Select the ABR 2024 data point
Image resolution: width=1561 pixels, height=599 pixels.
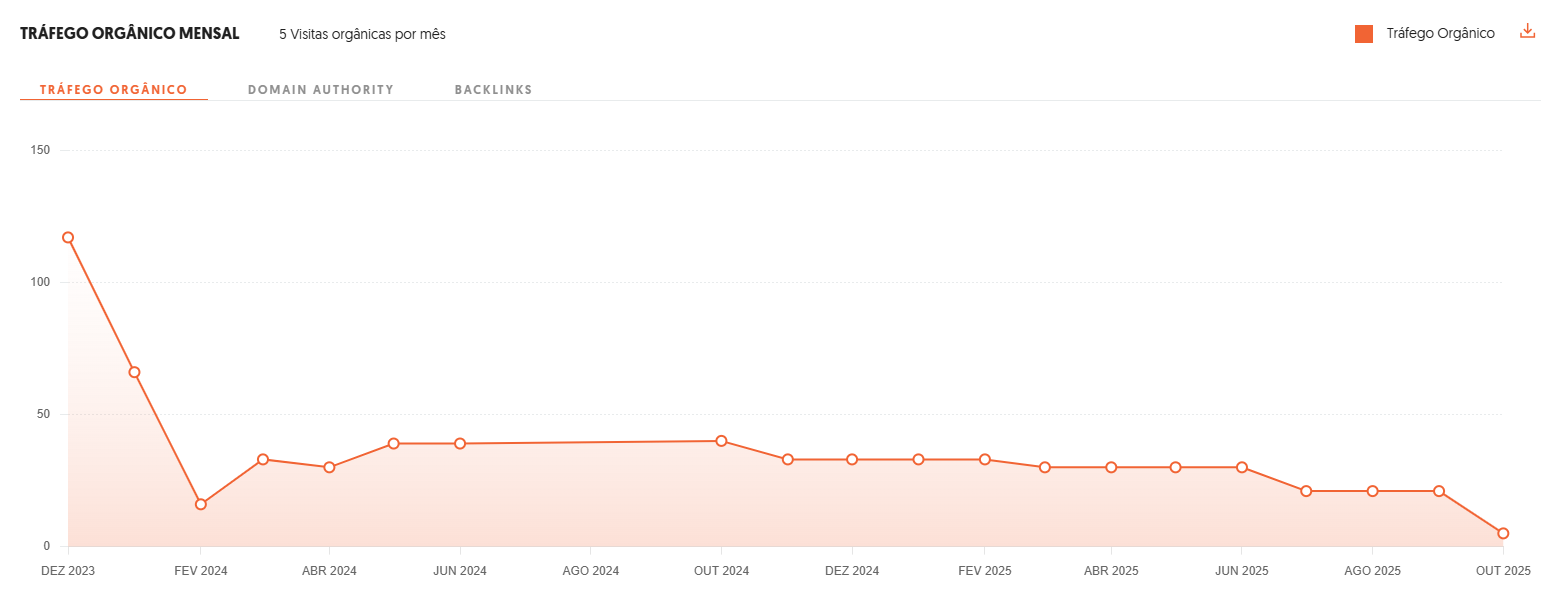[x=329, y=467]
